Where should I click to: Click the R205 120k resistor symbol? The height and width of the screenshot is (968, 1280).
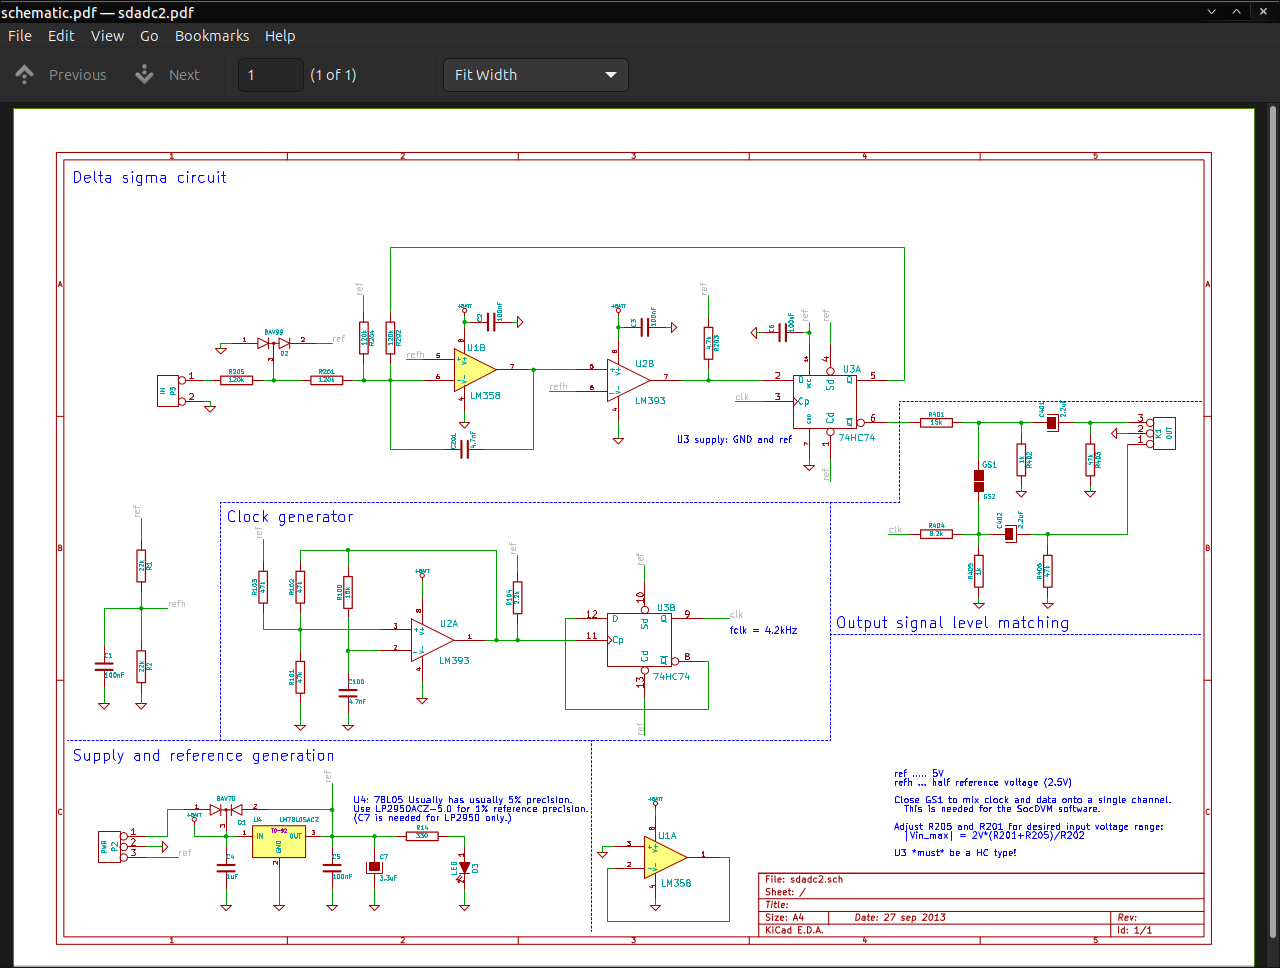tap(236, 380)
